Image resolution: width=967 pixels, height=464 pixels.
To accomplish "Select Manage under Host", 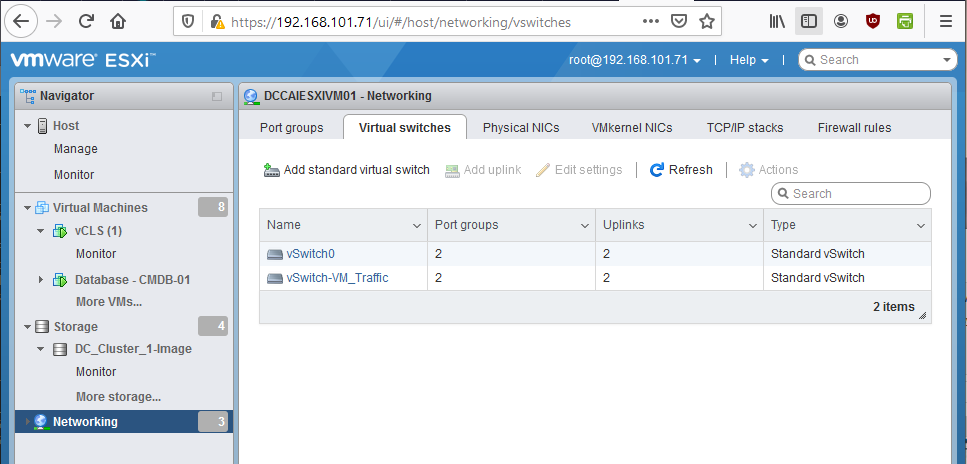I will pyautogui.click(x=76, y=149).
